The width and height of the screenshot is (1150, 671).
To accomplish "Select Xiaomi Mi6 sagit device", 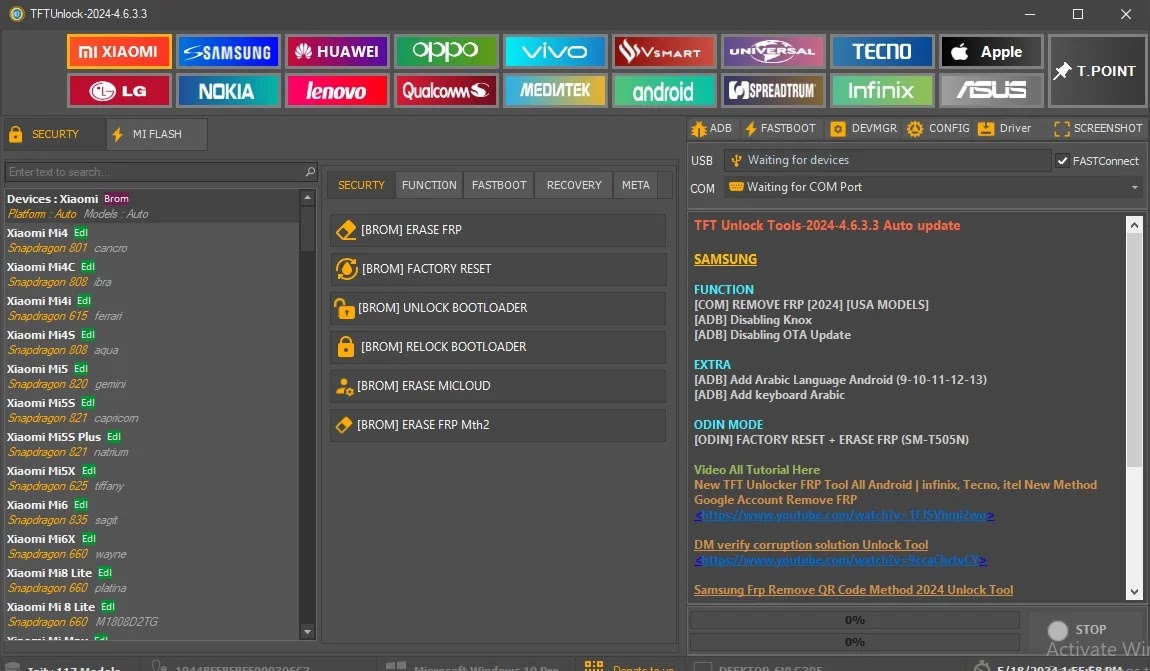I will tap(152, 512).
